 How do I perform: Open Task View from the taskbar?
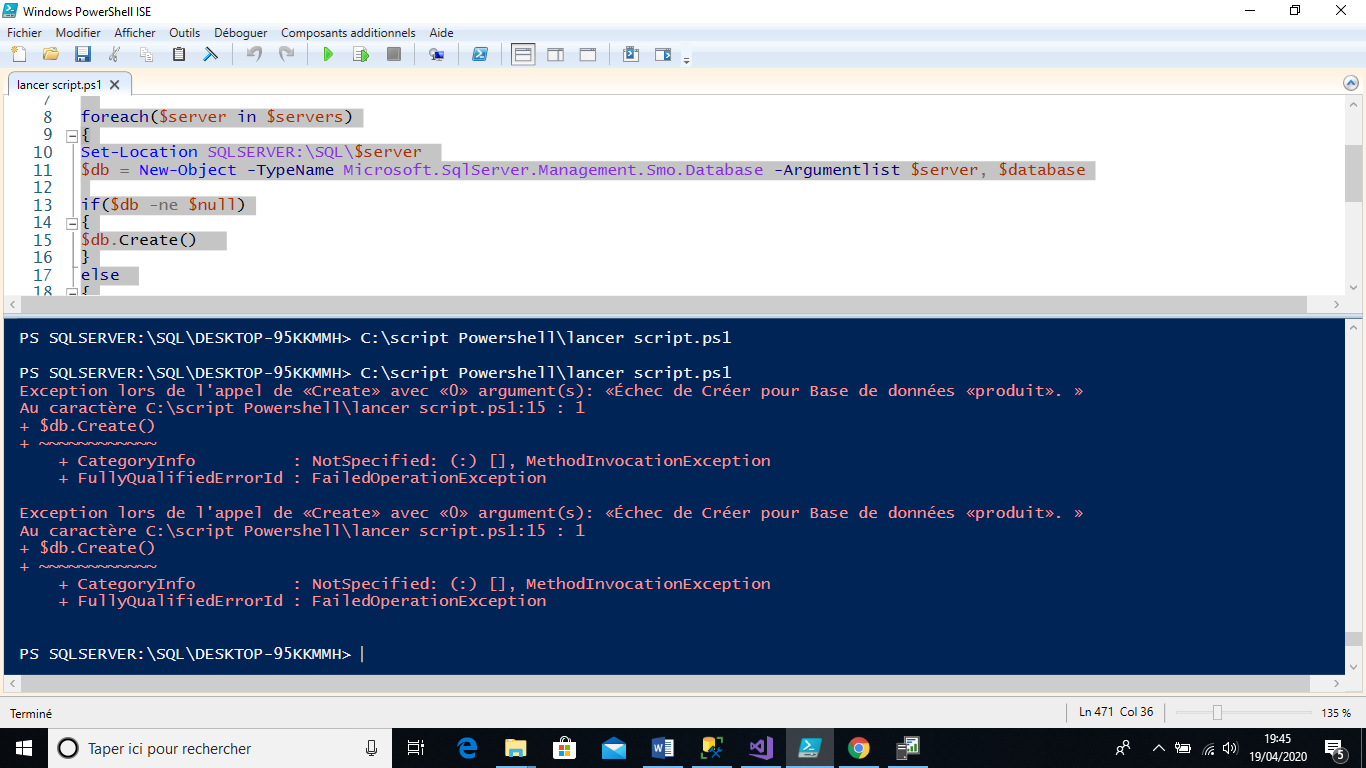tap(417, 748)
